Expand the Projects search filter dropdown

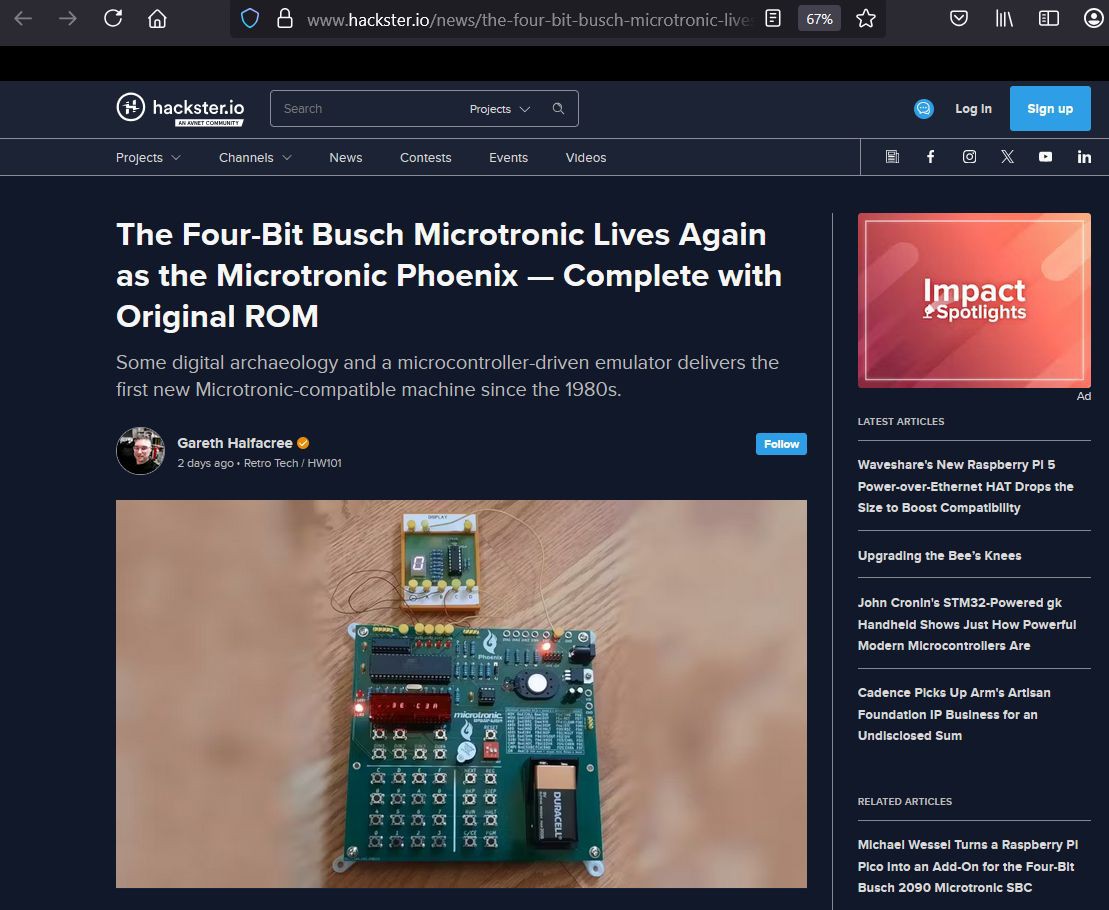tap(500, 109)
